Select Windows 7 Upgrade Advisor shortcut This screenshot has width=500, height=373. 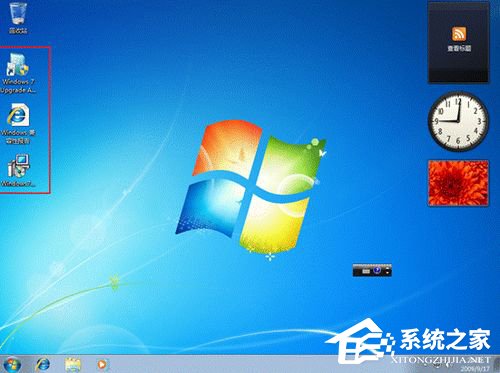[x=18, y=73]
